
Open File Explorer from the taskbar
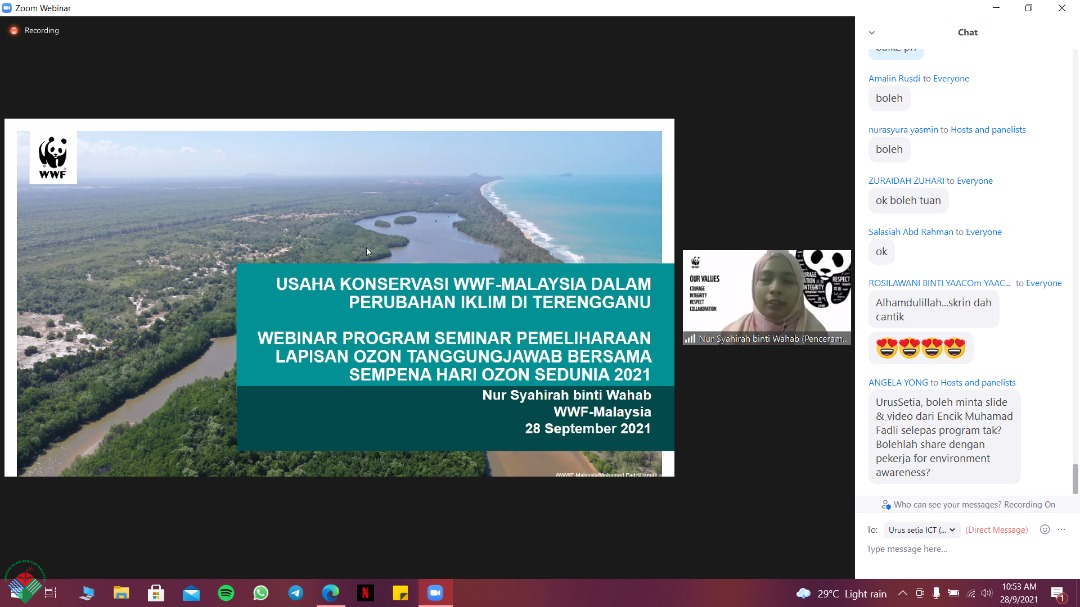point(121,593)
